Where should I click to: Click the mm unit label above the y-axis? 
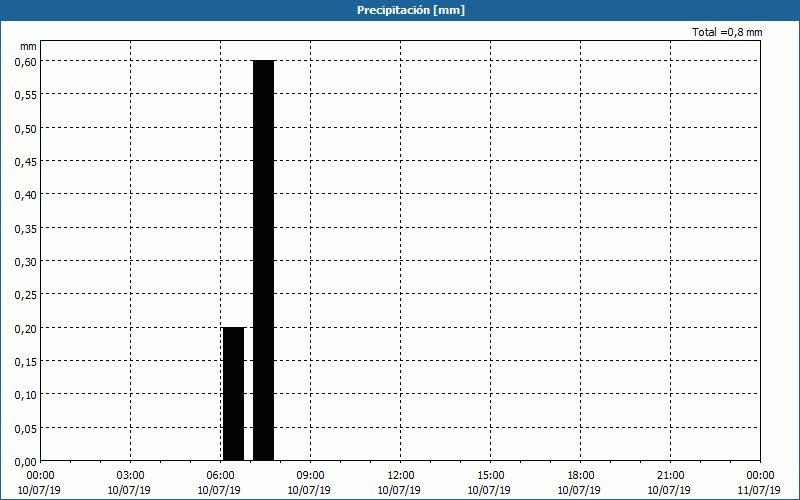pyautogui.click(x=28, y=46)
